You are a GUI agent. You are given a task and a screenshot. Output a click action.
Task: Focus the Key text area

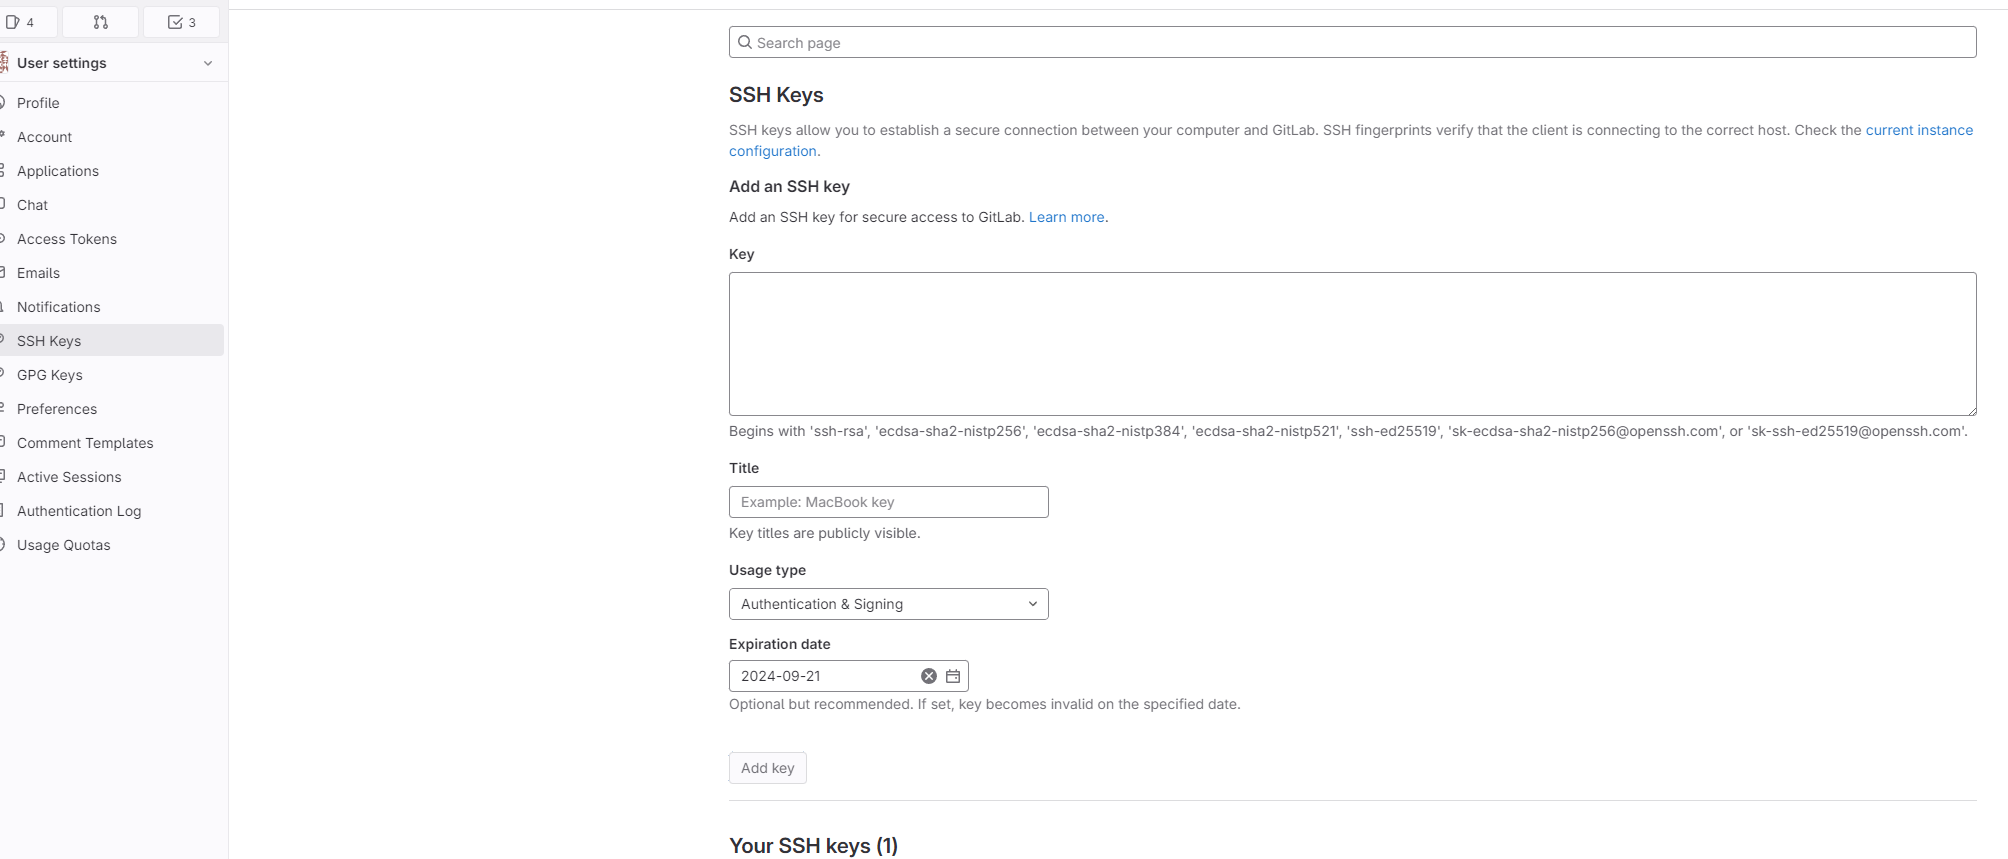(x=1352, y=344)
